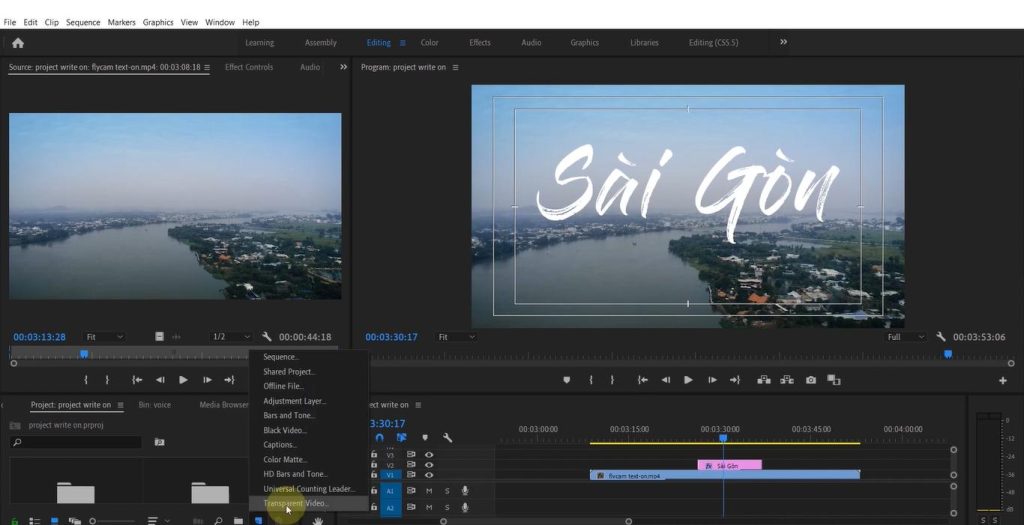
Task: Open the Graphics menu in menu bar
Action: click(x=158, y=22)
